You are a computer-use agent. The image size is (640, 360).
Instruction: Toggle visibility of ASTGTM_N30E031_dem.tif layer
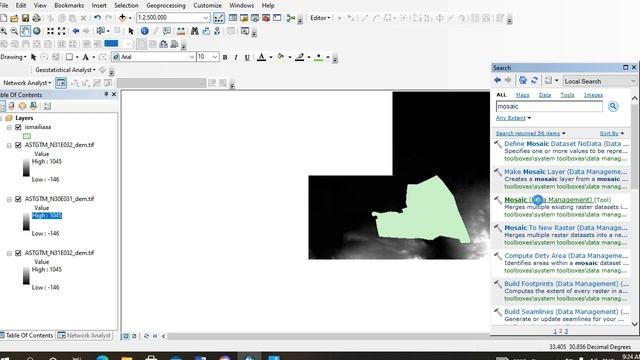click(x=18, y=199)
